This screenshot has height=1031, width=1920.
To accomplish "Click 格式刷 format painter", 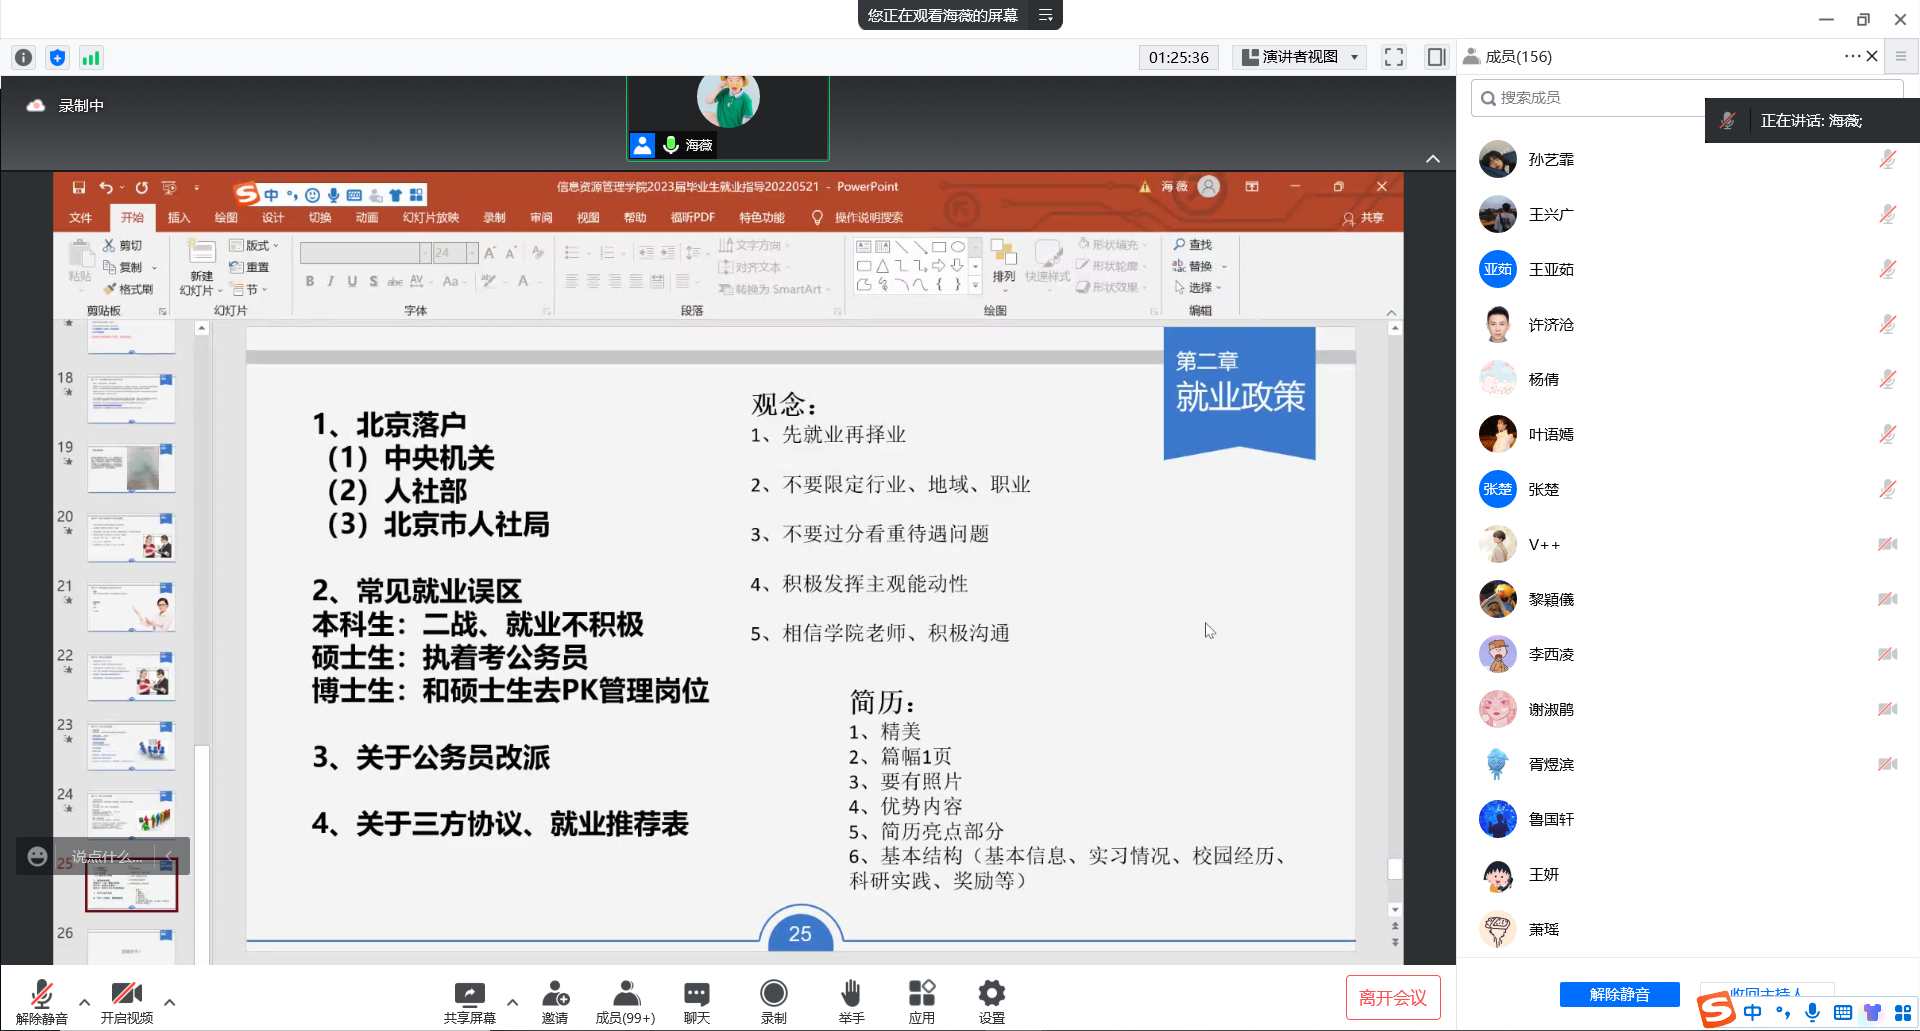I will click(128, 289).
